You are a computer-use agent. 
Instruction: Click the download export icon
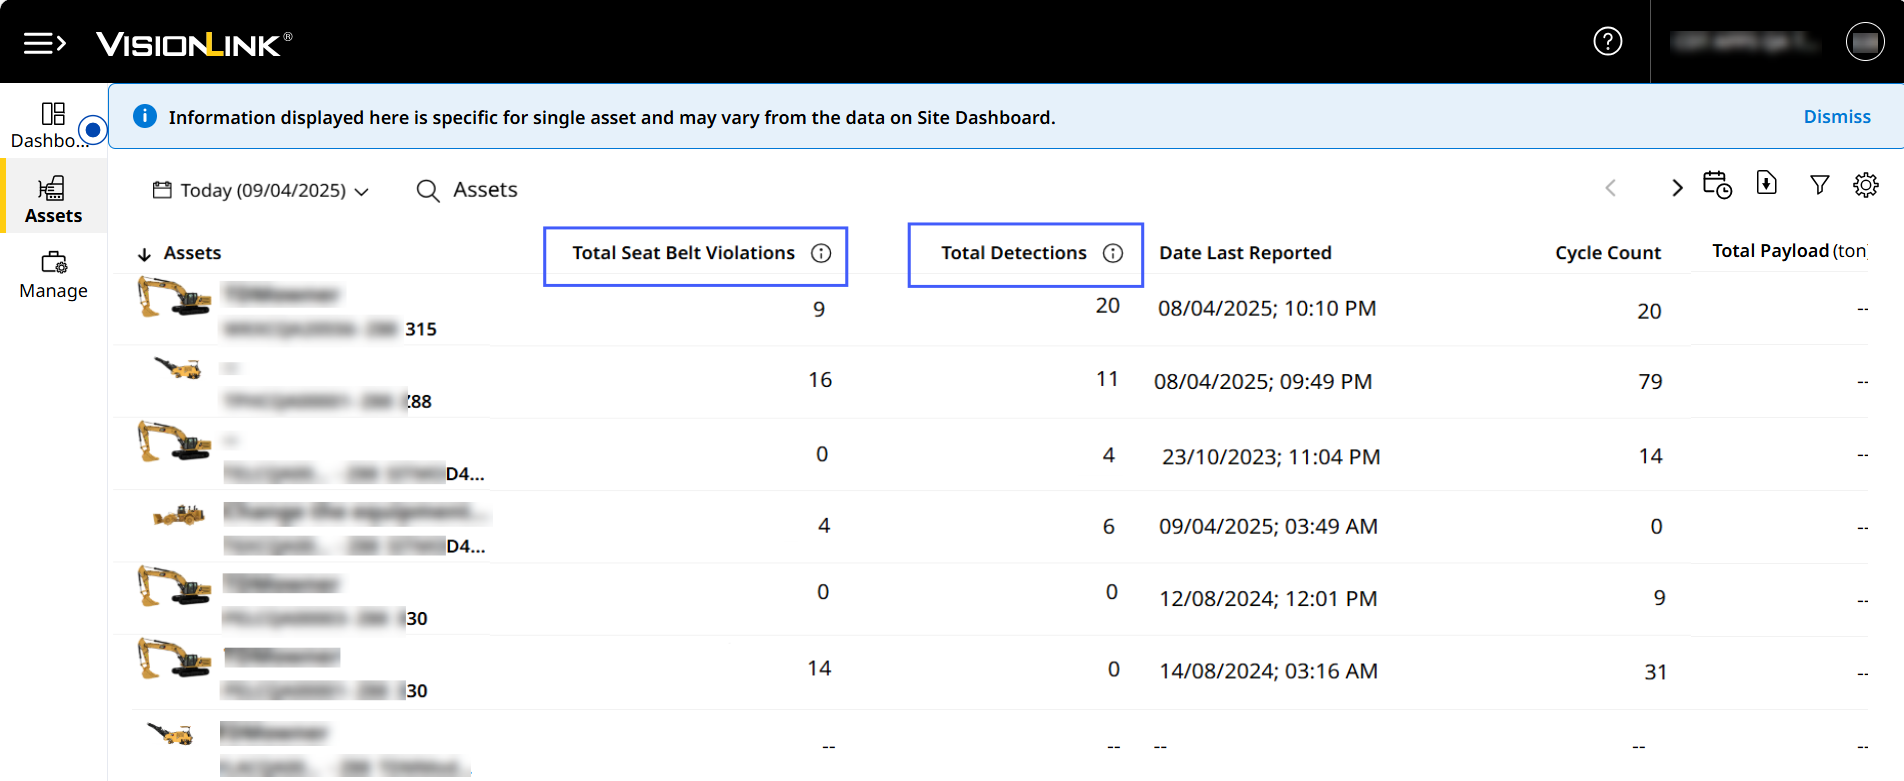coord(1766,183)
